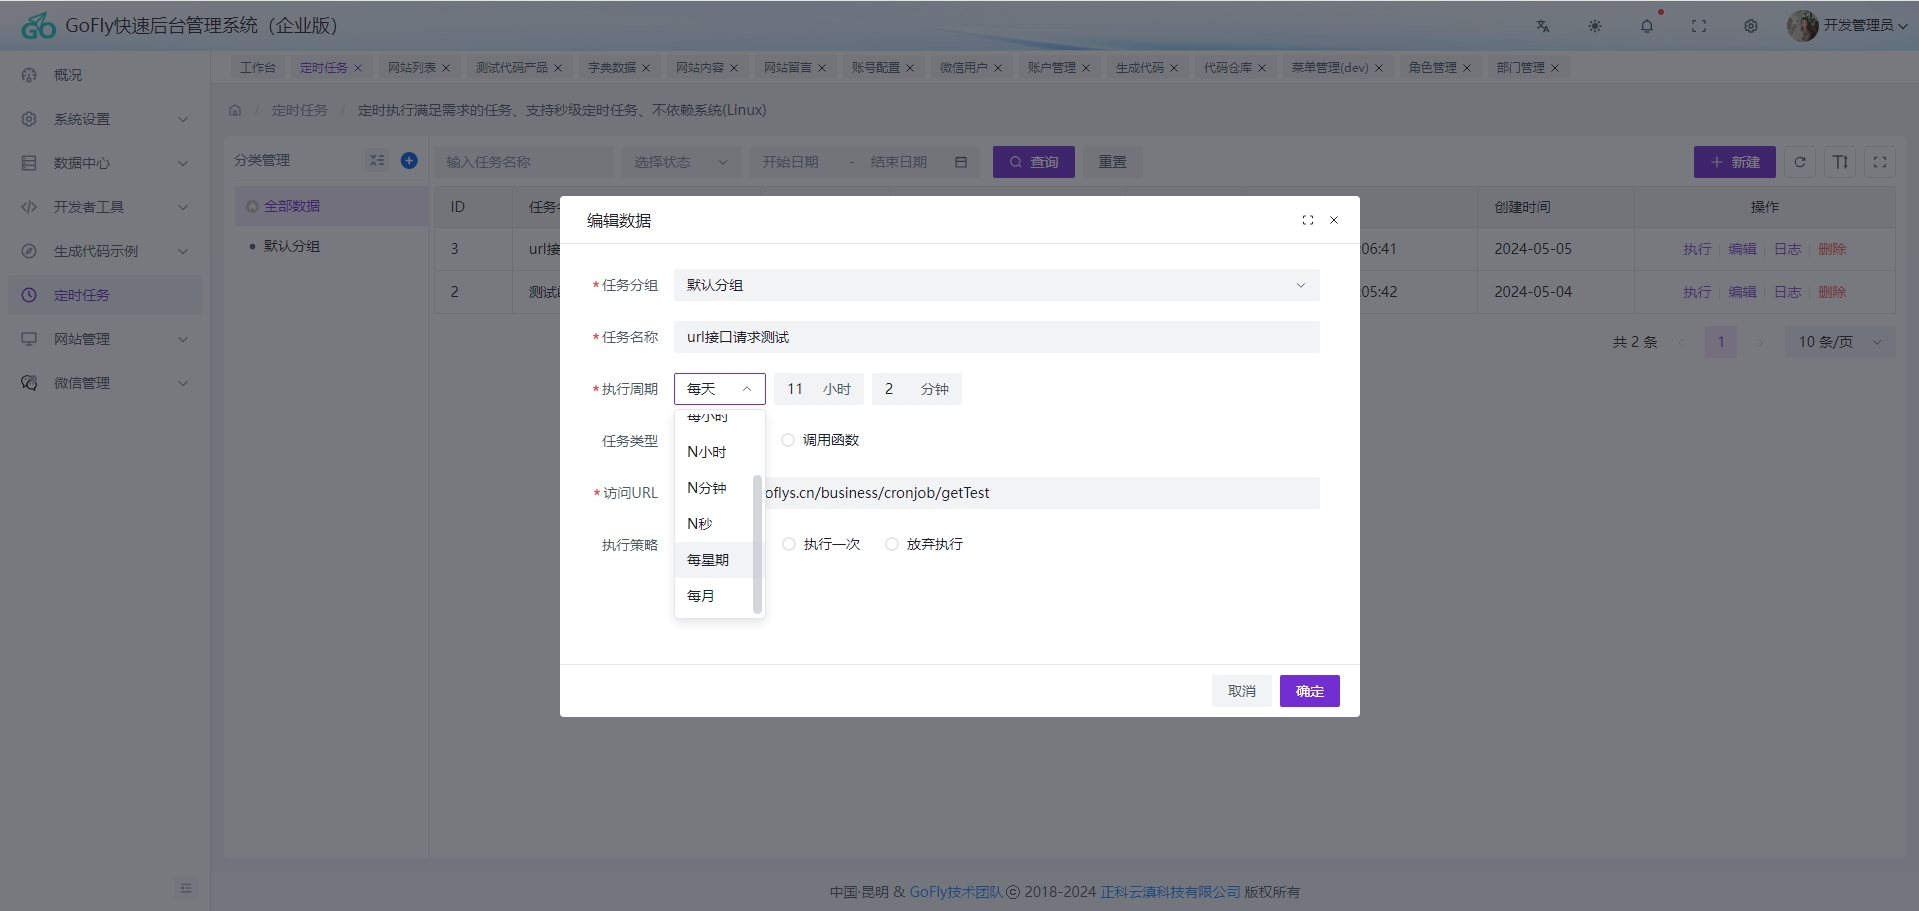Click the GoFly技术团队 footer link
This screenshot has width=1919, height=911.
point(956,892)
